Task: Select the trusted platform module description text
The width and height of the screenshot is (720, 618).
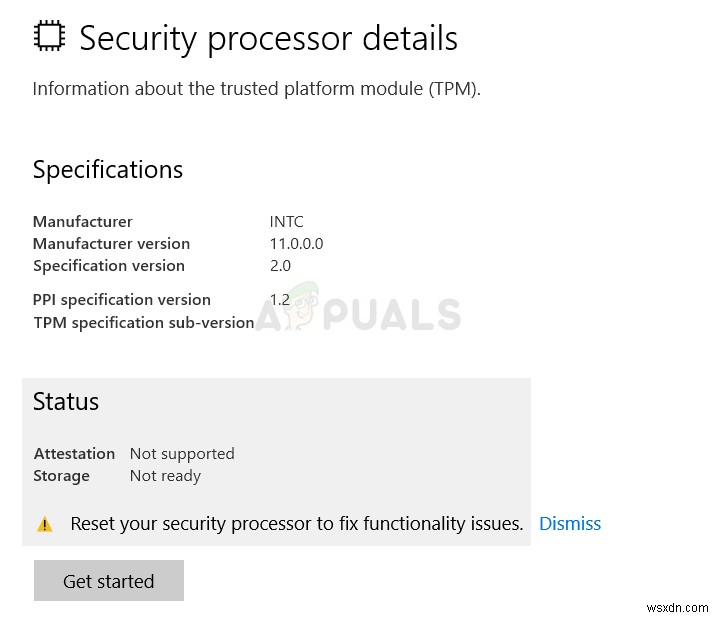Action: pyautogui.click(x=256, y=88)
